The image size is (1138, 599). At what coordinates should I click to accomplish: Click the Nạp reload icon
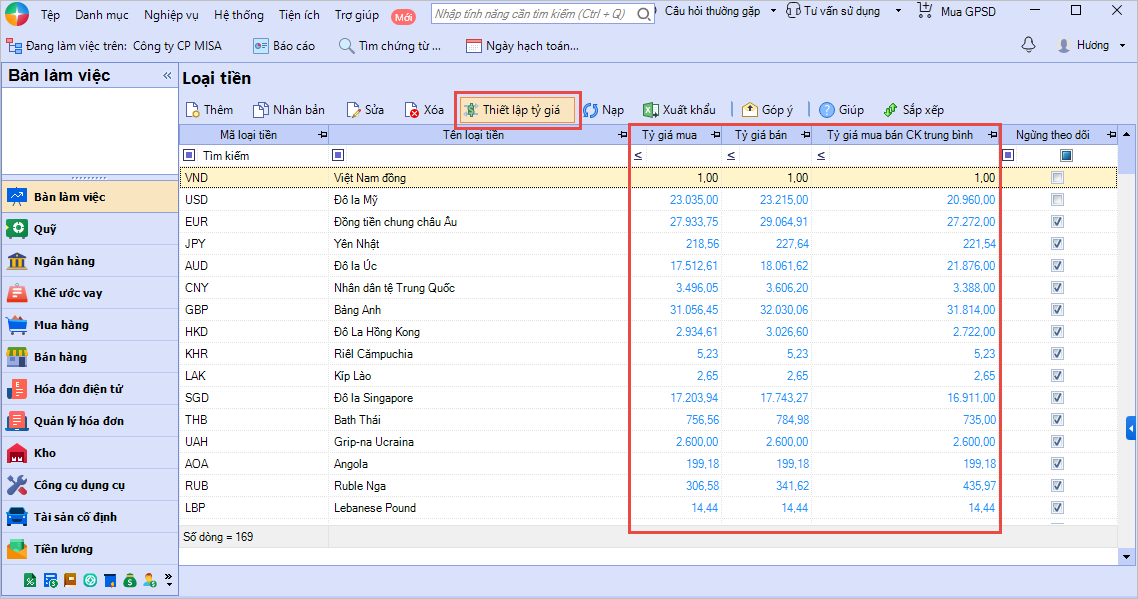tap(591, 110)
